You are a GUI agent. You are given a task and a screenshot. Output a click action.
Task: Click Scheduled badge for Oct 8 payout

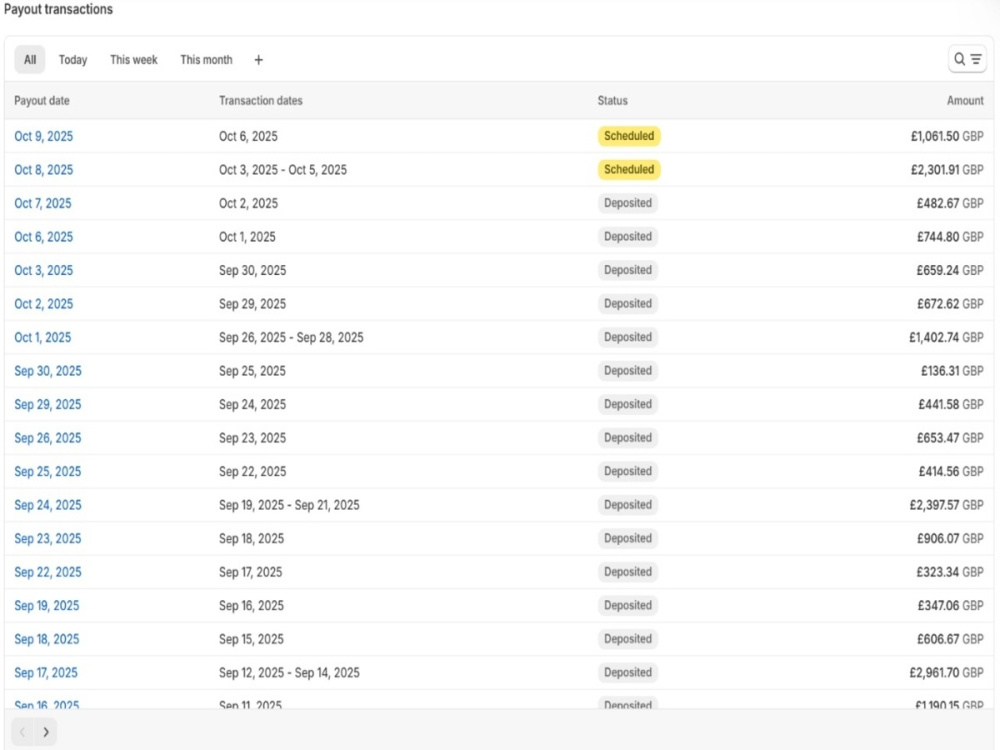click(x=629, y=170)
